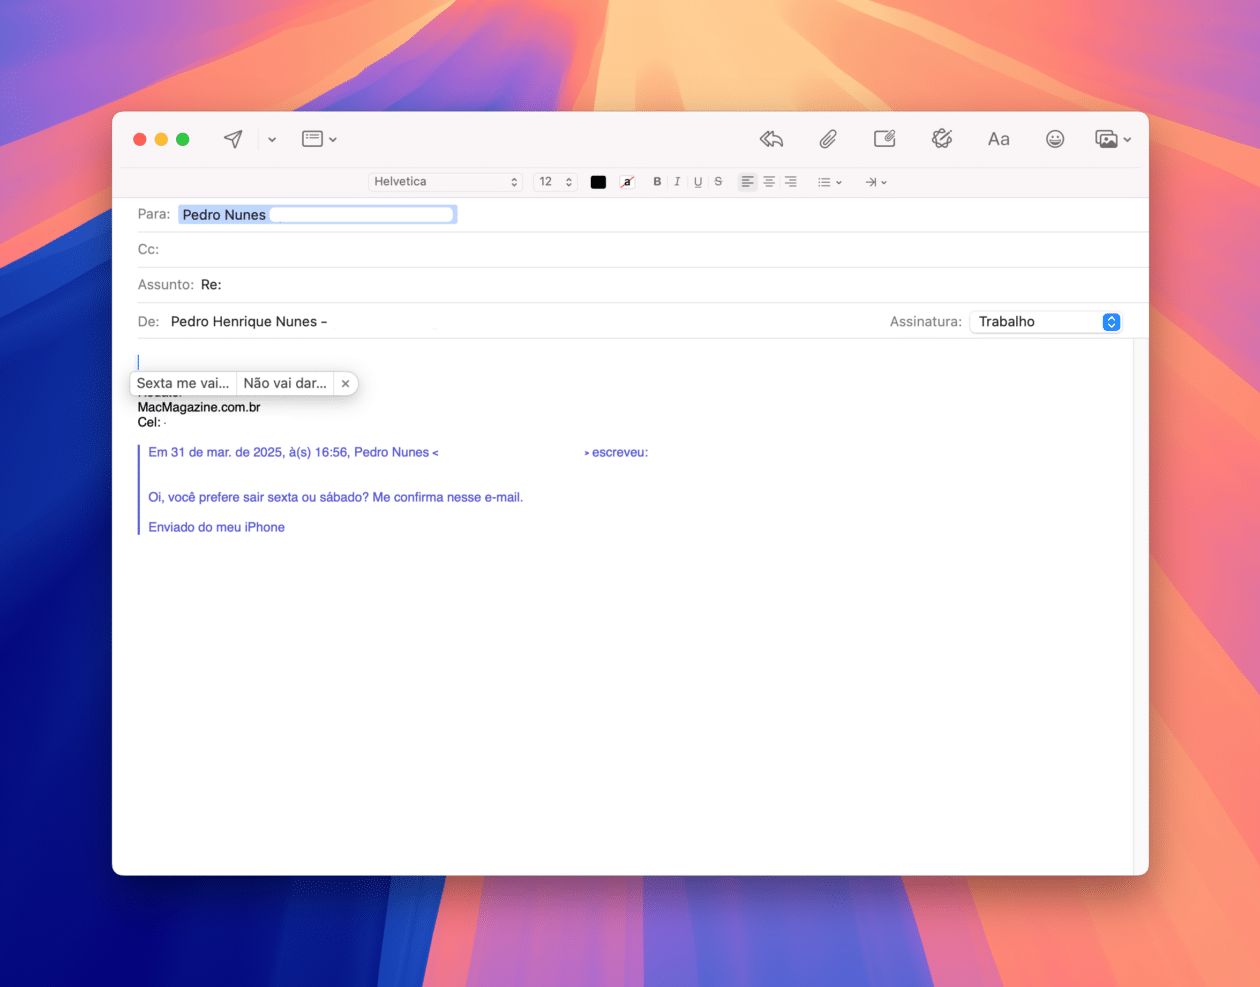This screenshot has width=1260, height=987.
Task: Toggle strikethrough formatting
Action: pos(718,182)
